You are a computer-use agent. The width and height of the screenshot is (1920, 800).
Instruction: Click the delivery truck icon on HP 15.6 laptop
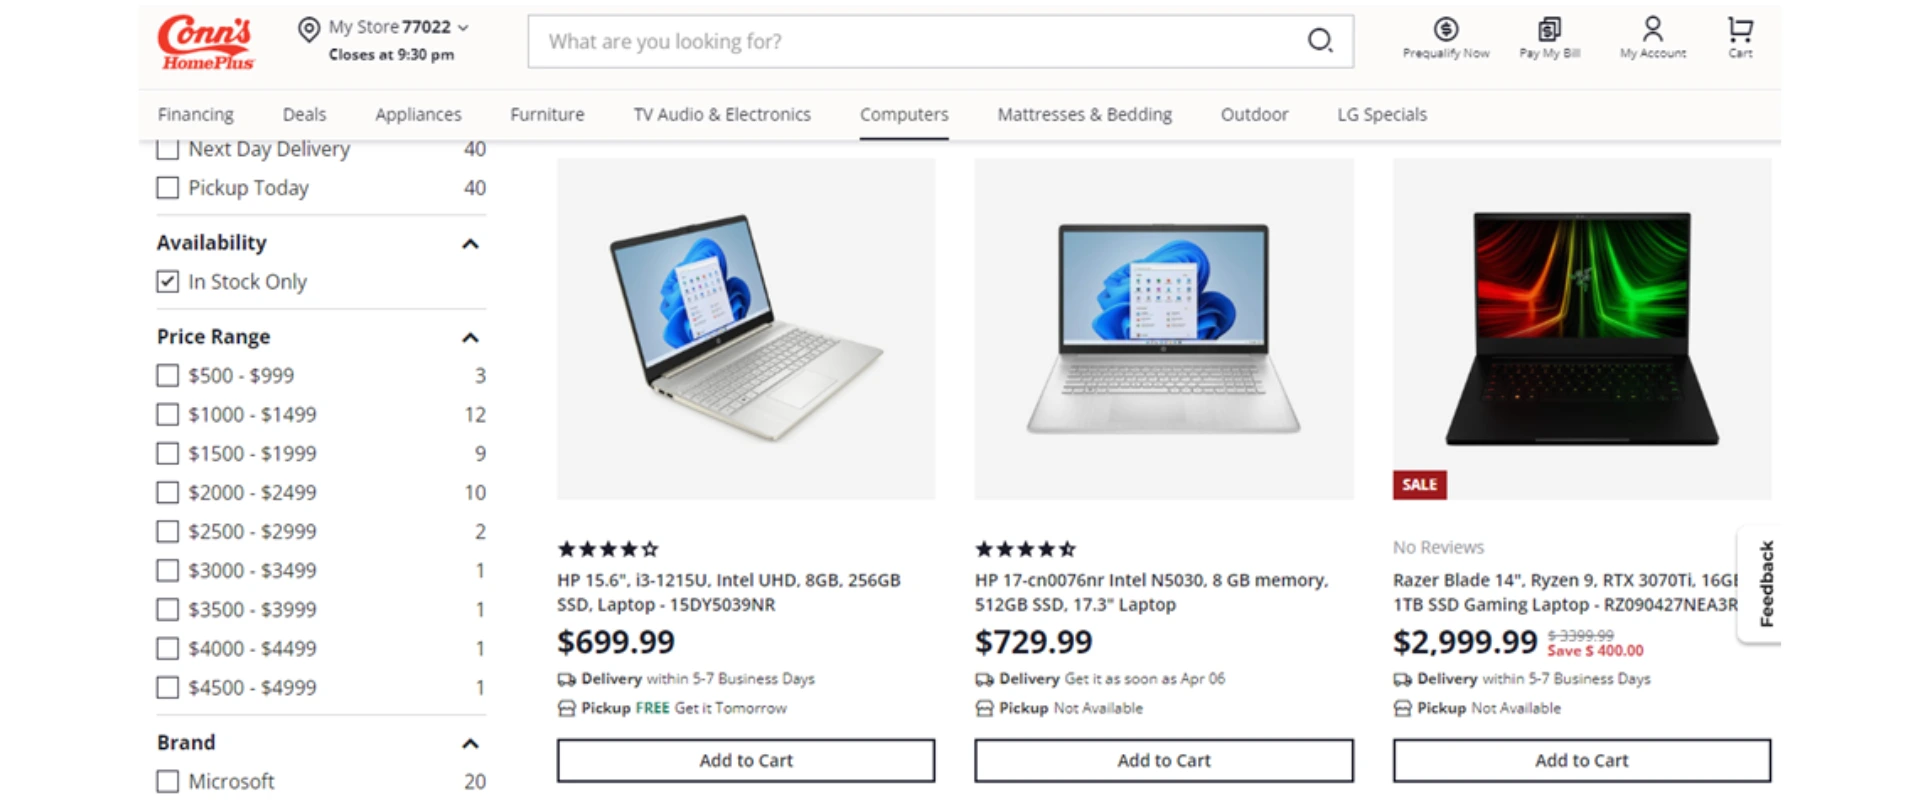click(x=566, y=679)
